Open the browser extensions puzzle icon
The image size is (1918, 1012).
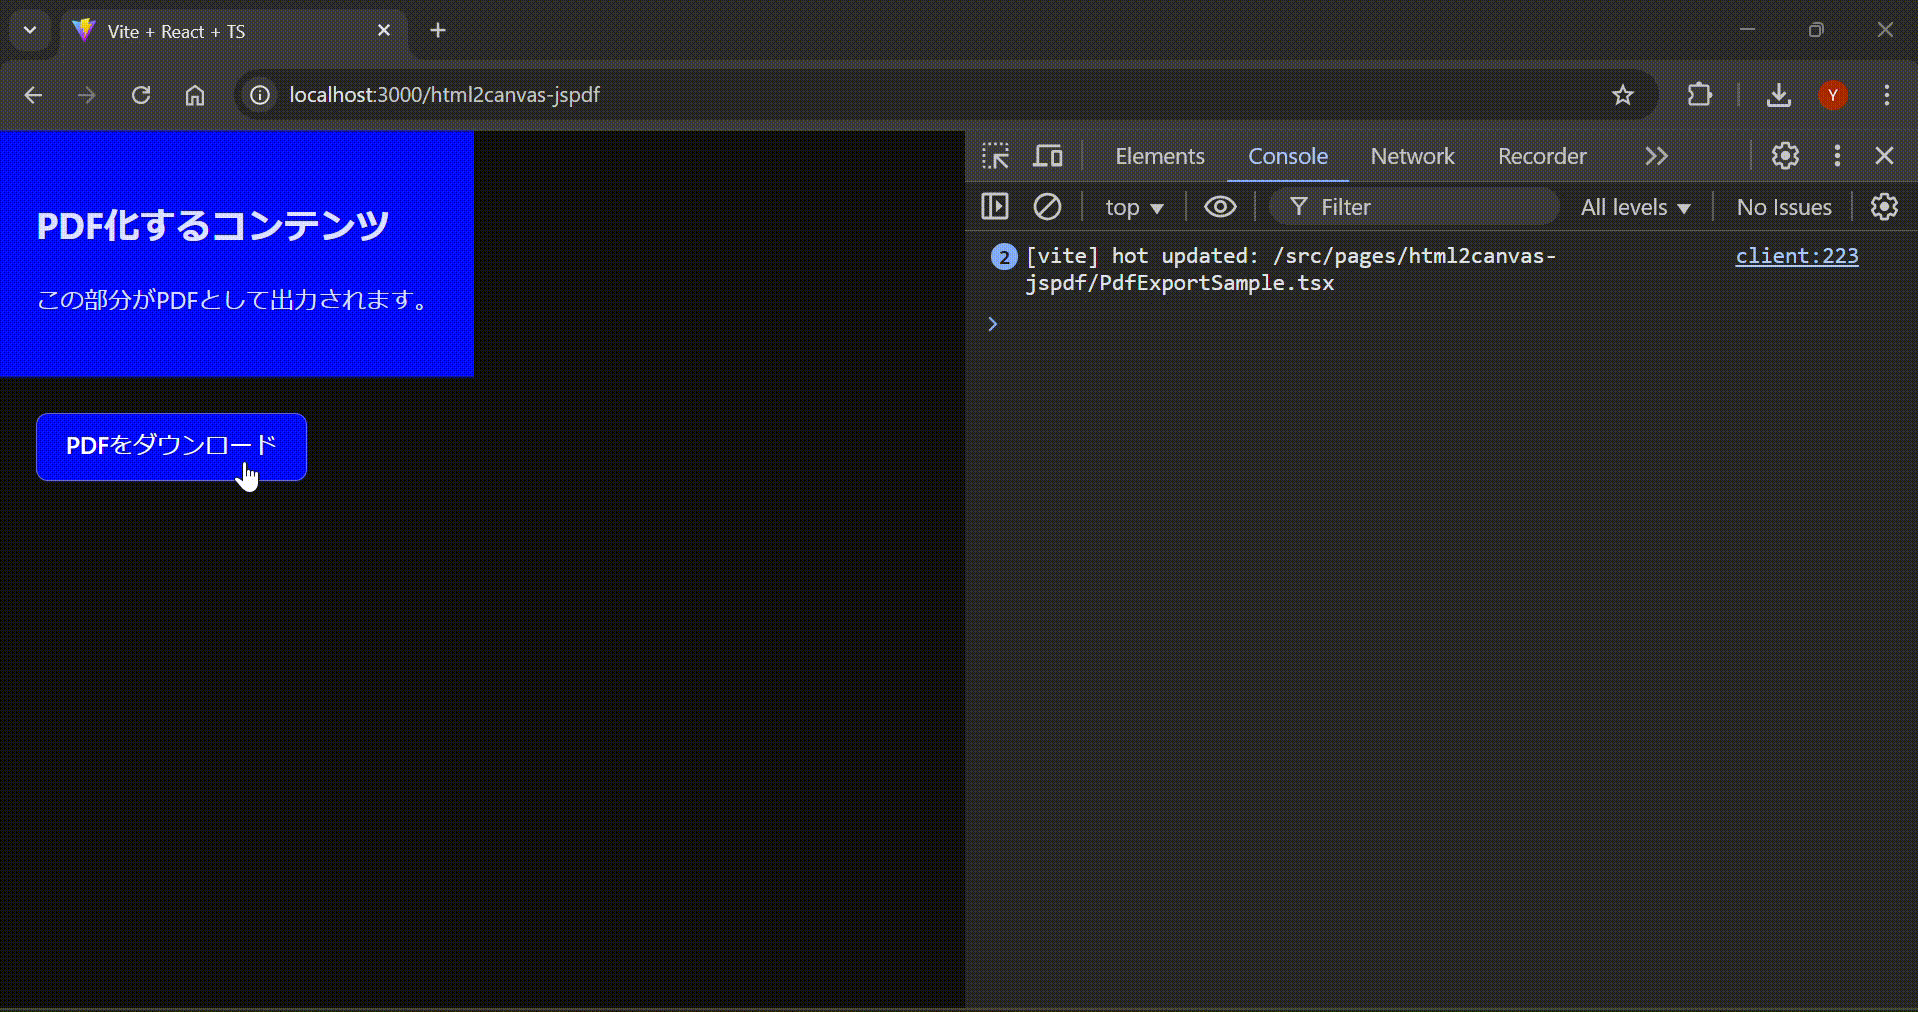(x=1699, y=95)
